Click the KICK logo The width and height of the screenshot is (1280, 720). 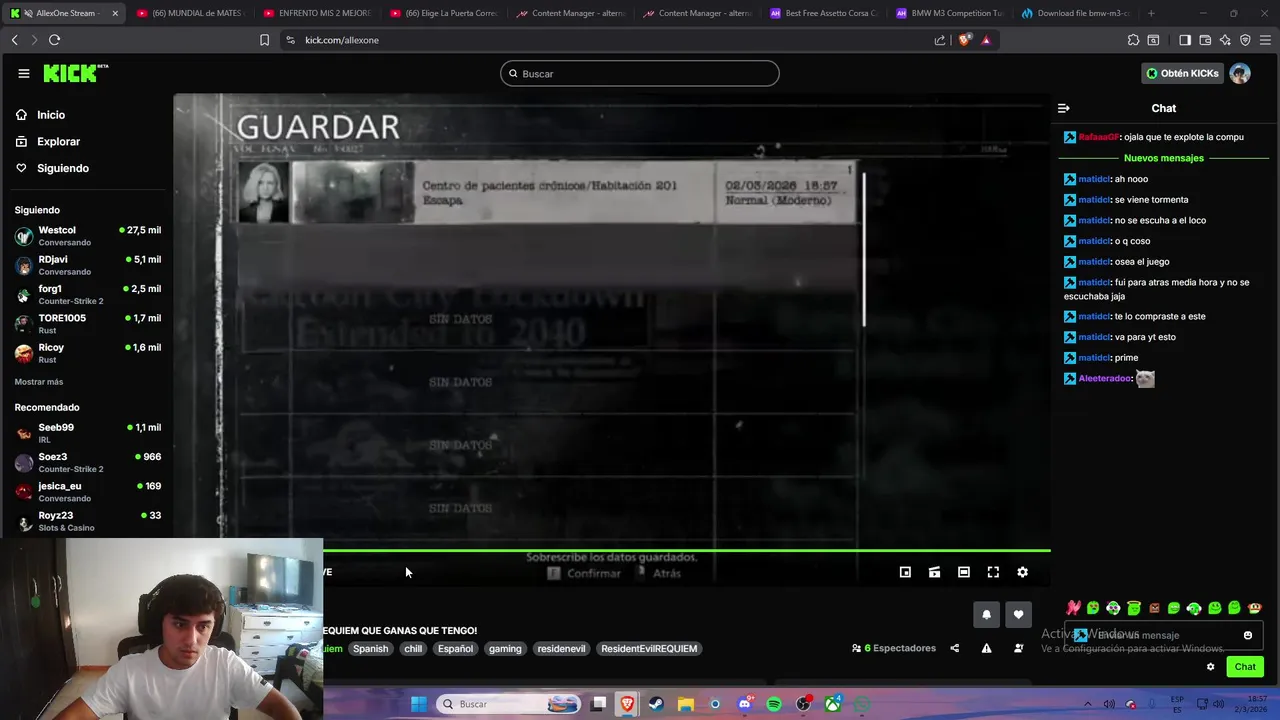tap(75, 73)
